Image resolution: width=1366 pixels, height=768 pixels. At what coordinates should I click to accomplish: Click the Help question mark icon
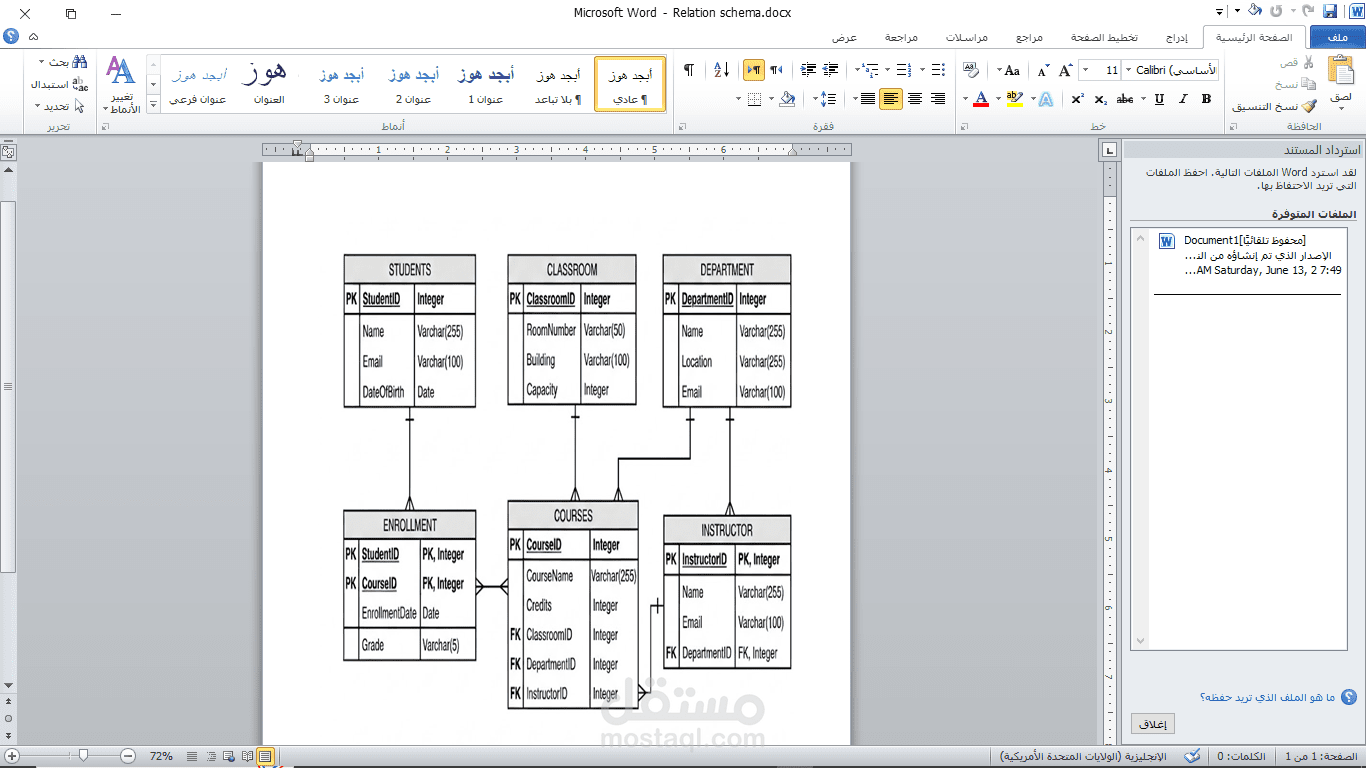(x=11, y=36)
